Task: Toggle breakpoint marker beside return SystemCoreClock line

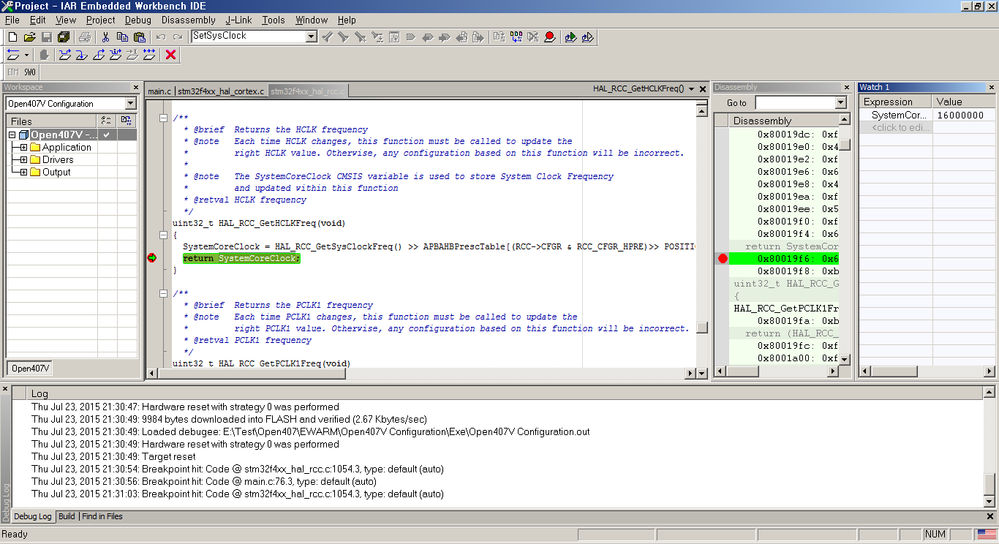Action: click(x=152, y=258)
